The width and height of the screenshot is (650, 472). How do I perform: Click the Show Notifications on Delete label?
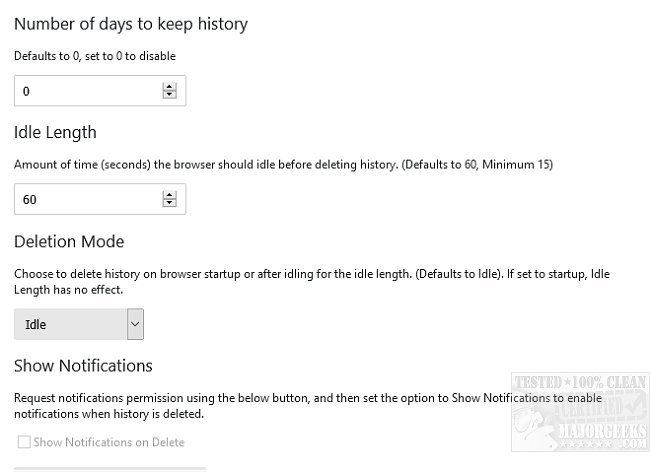click(109, 442)
